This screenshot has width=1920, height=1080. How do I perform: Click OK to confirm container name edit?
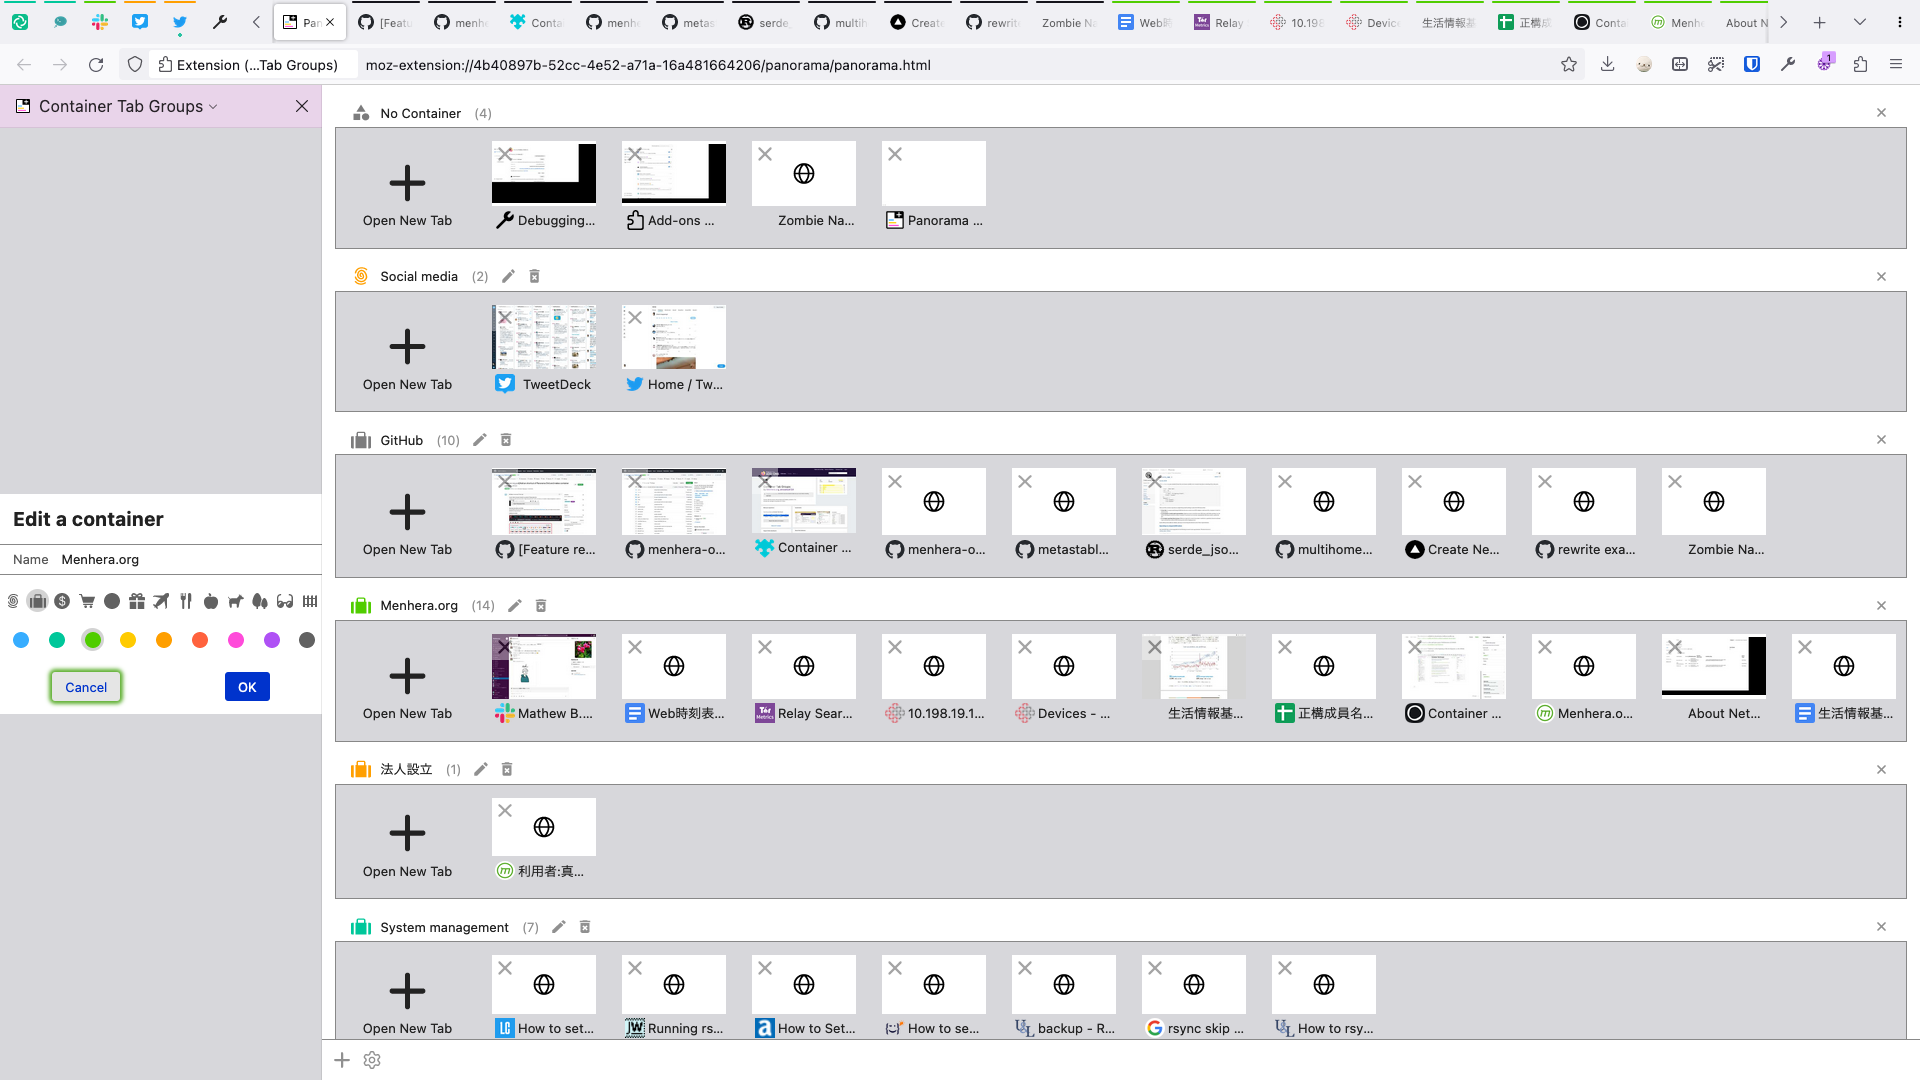247,687
